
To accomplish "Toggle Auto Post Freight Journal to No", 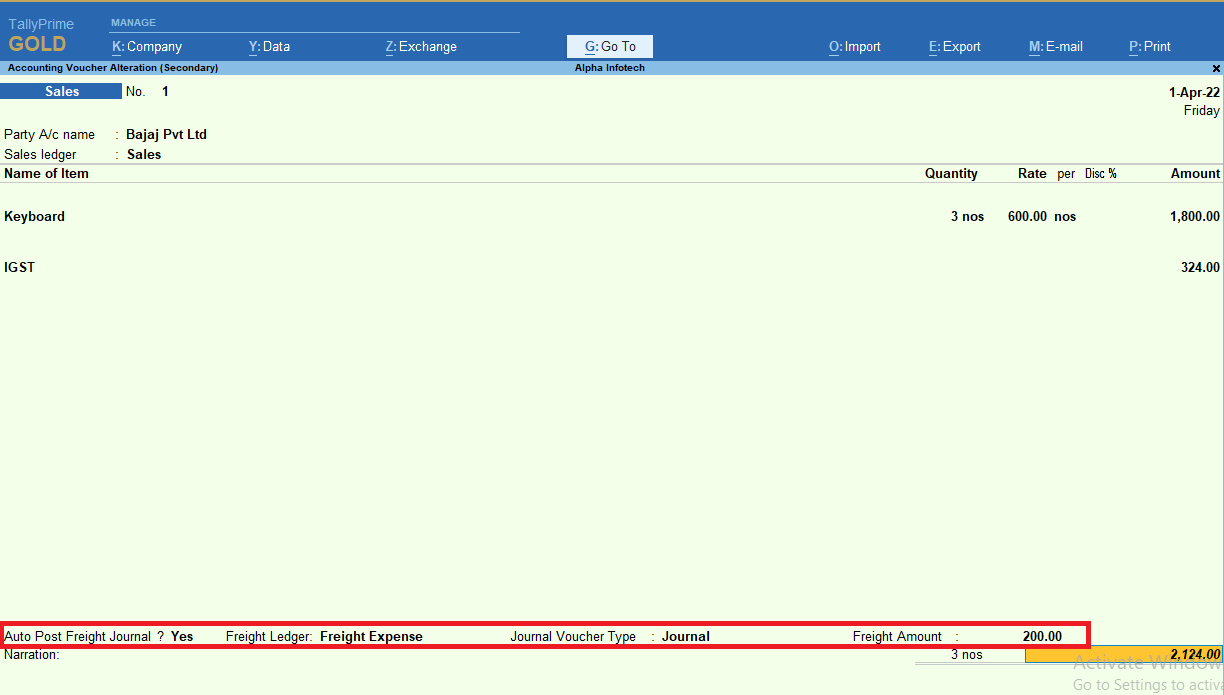I will (181, 636).
